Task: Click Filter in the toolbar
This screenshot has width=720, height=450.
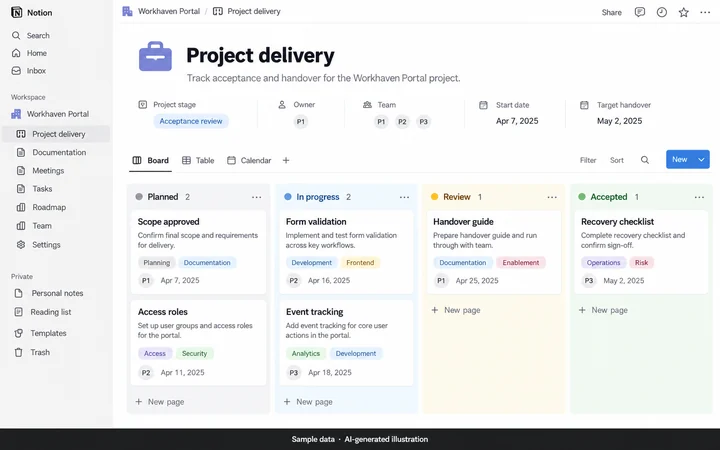Action: click(588, 160)
